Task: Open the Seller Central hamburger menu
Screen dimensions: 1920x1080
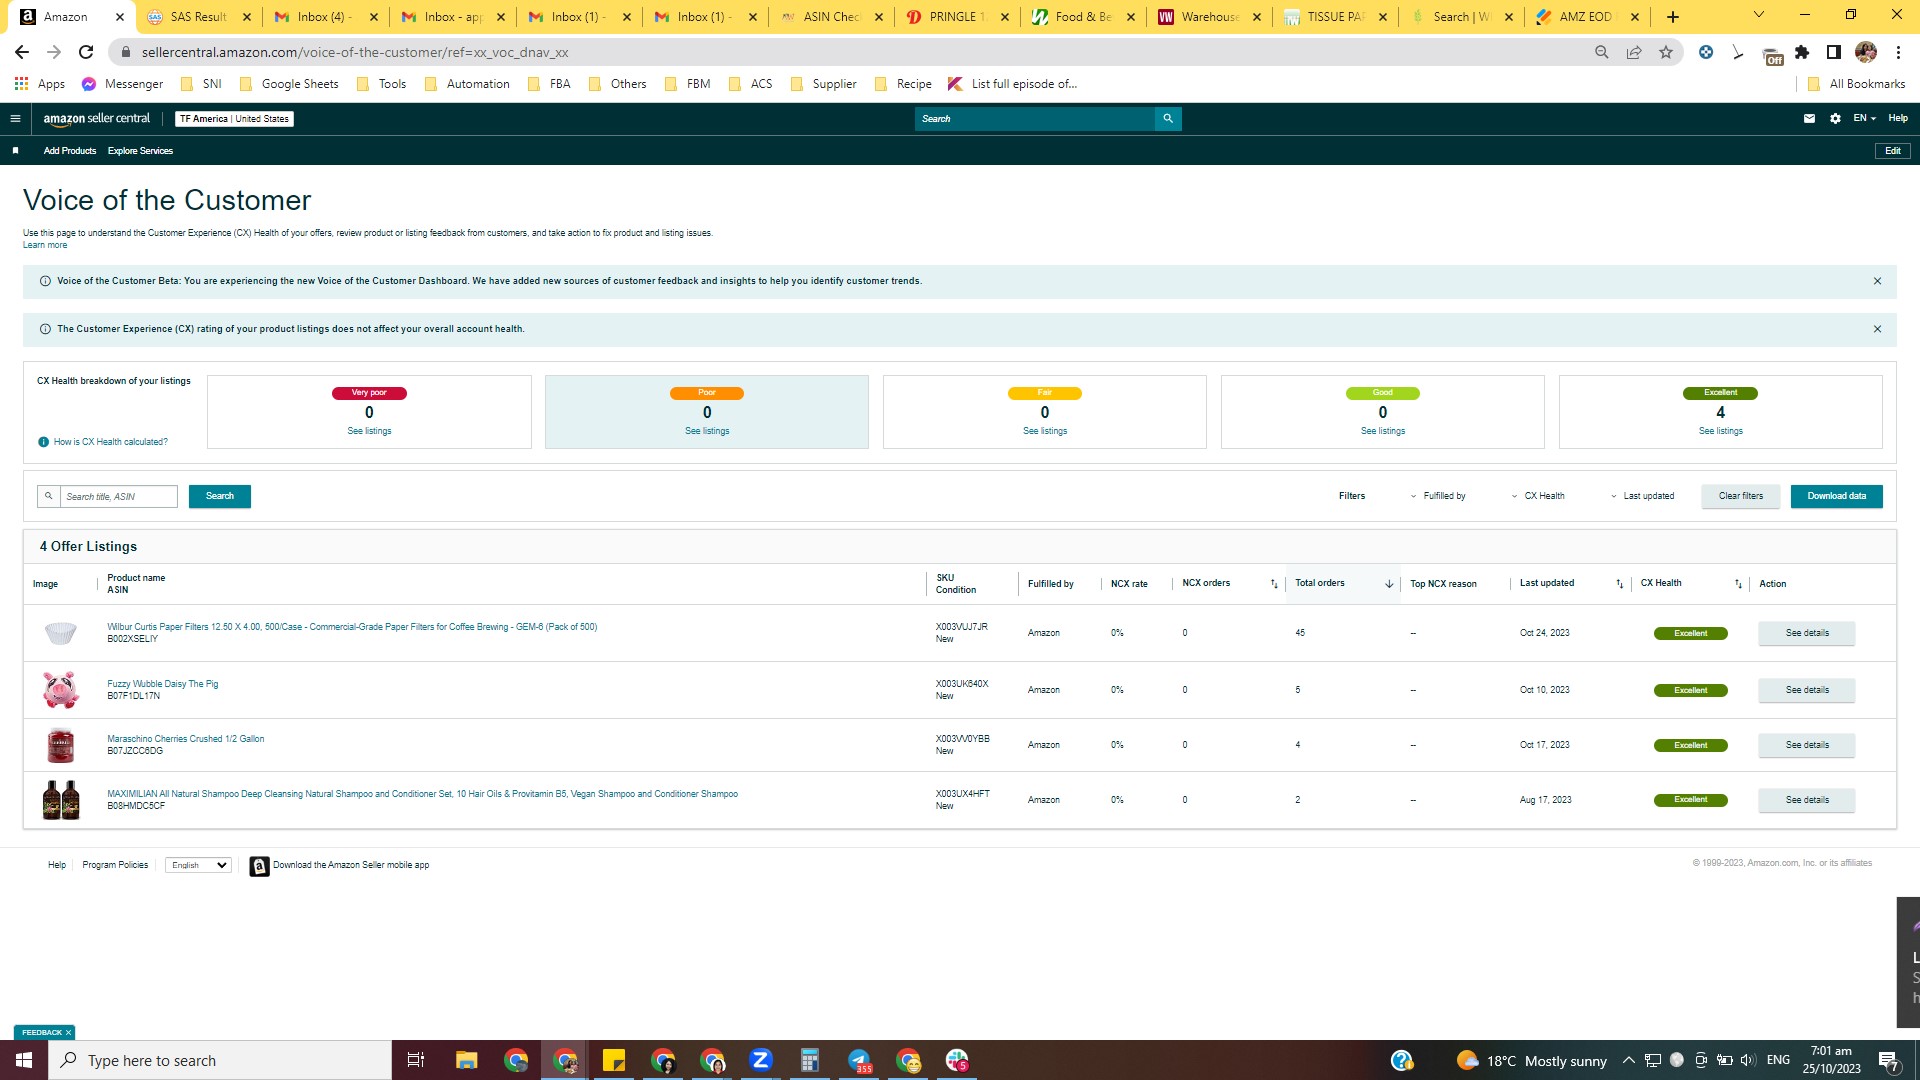Action: pyautogui.click(x=15, y=119)
